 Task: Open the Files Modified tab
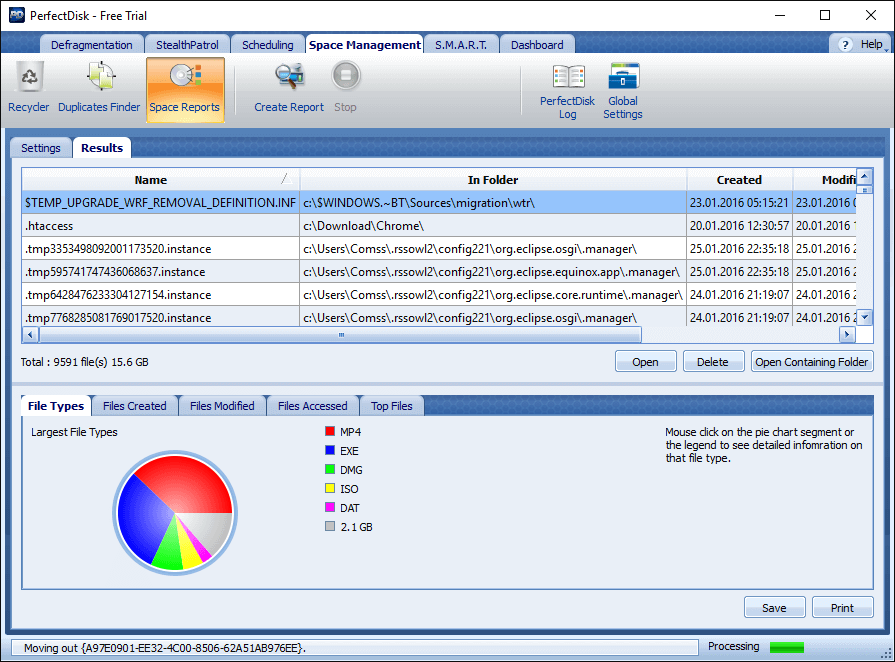[222, 406]
